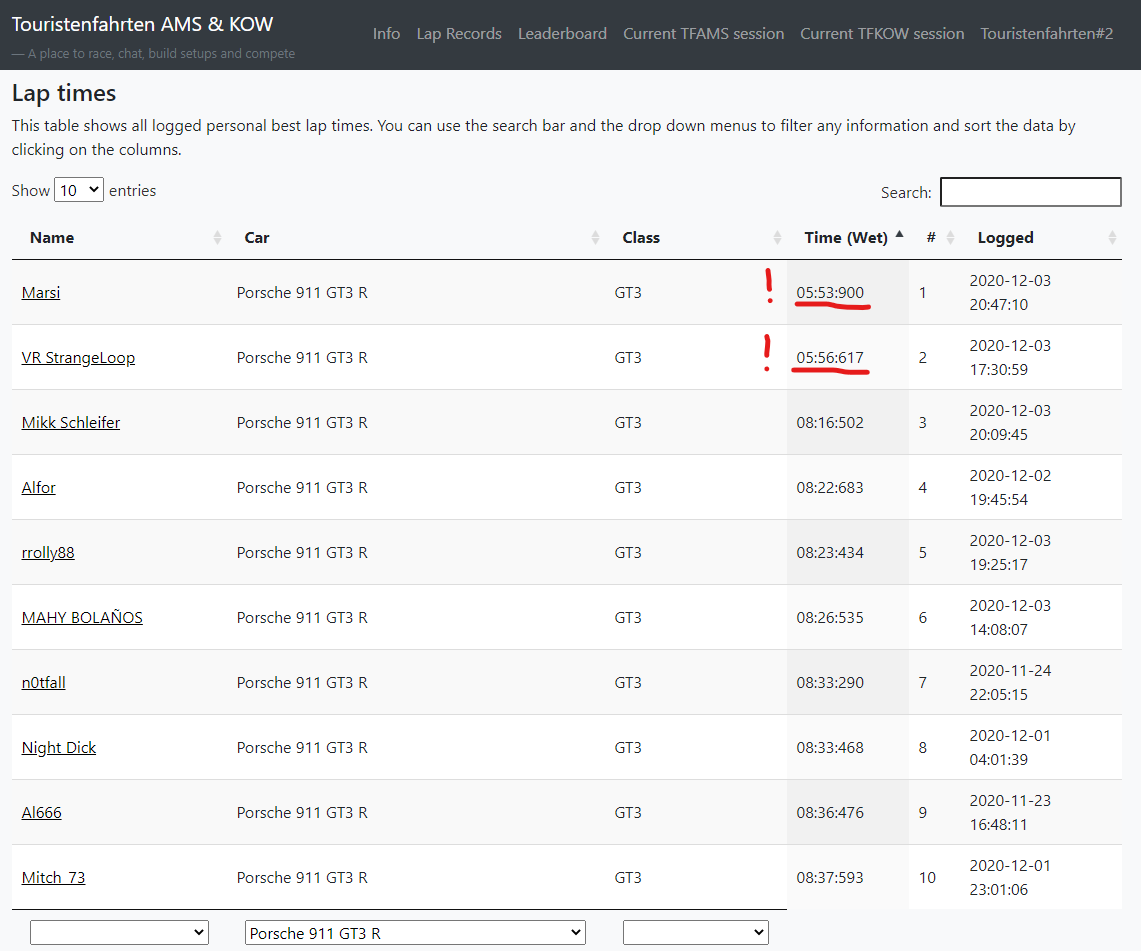This screenshot has height=951, width=1141.
Task: Sort by Logged date column icon
Action: tap(1112, 238)
